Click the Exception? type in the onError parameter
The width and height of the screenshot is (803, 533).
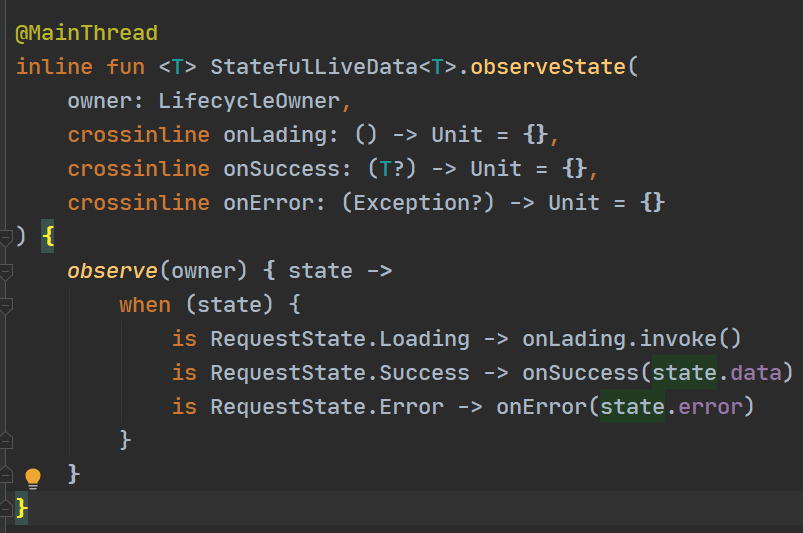coord(418,203)
